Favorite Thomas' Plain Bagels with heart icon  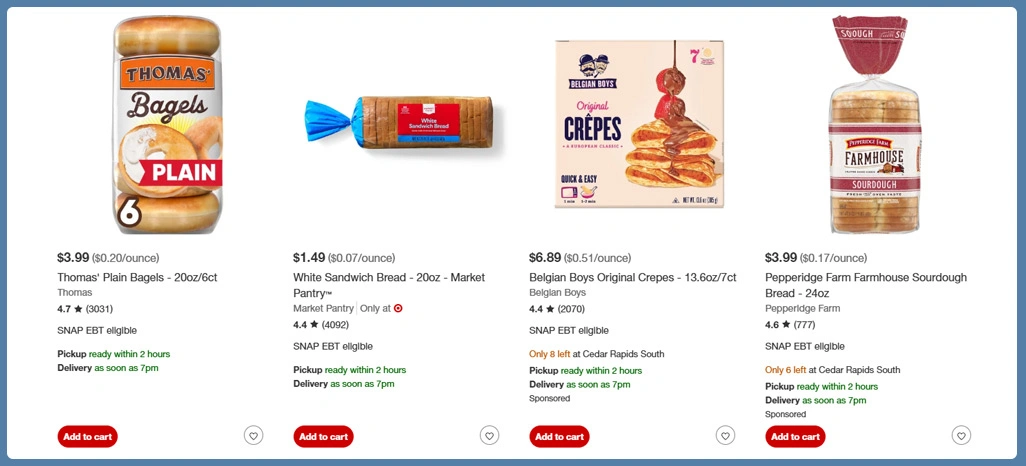[x=253, y=436]
